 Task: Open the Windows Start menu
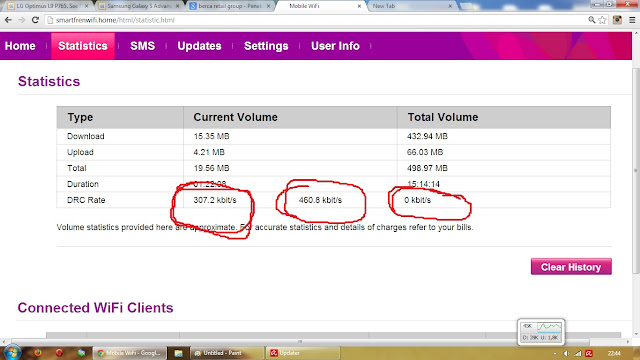pyautogui.click(x=12, y=353)
